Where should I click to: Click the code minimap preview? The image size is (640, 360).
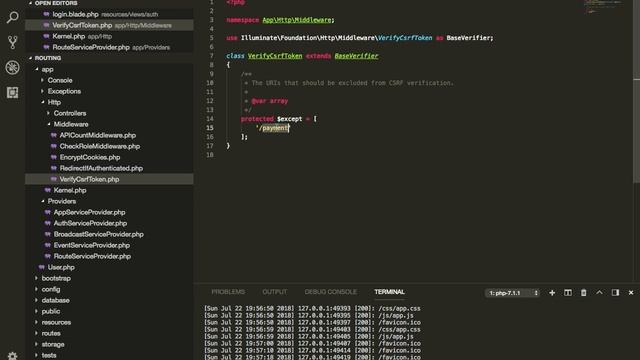pyautogui.click(x=604, y=7)
